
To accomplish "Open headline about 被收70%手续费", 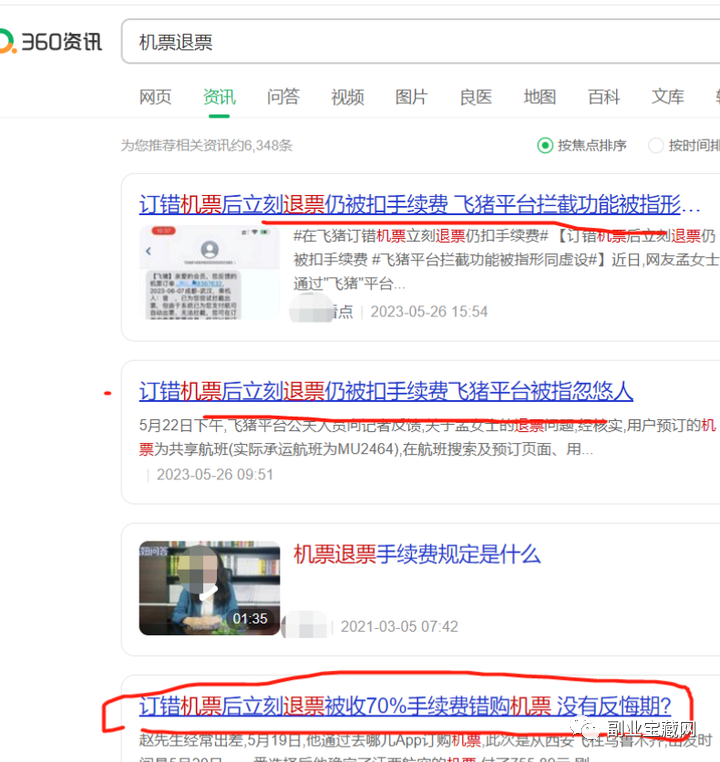I will point(405,706).
